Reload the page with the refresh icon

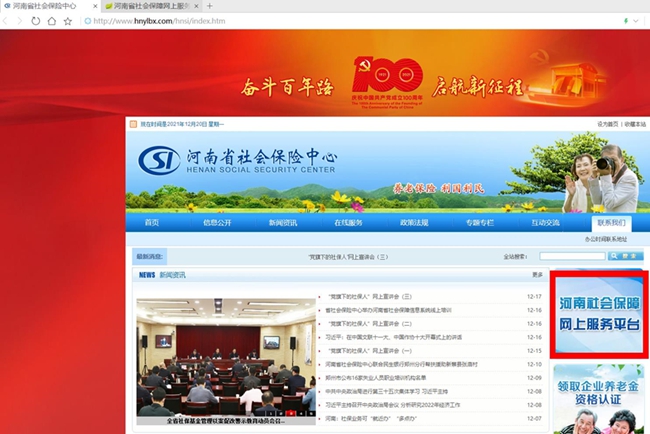pos(36,21)
